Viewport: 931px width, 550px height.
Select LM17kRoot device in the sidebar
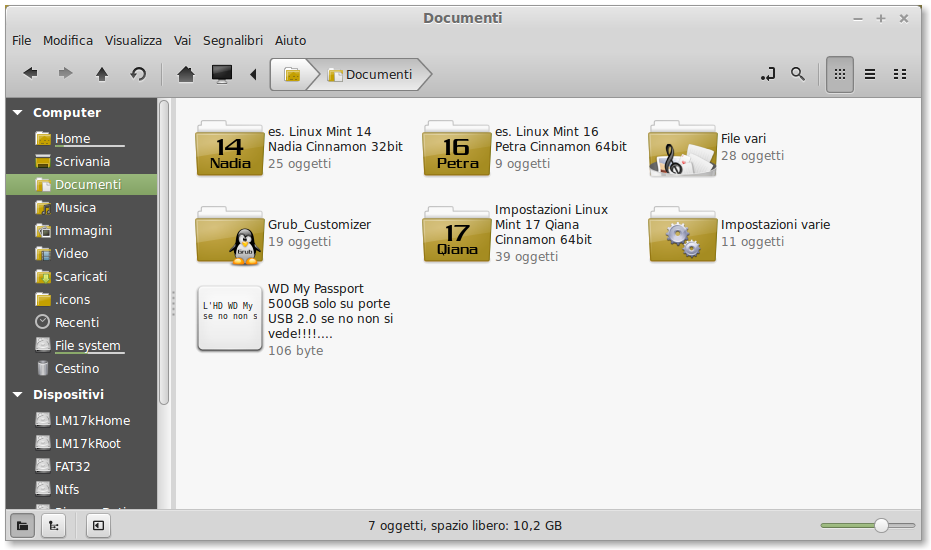pyautogui.click(x=81, y=444)
